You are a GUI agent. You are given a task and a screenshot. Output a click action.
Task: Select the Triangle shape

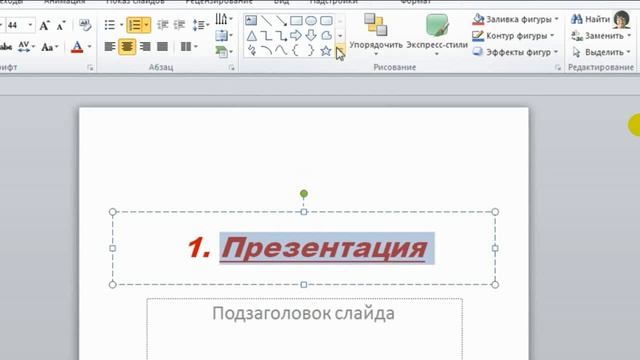pyautogui.click(x=251, y=36)
